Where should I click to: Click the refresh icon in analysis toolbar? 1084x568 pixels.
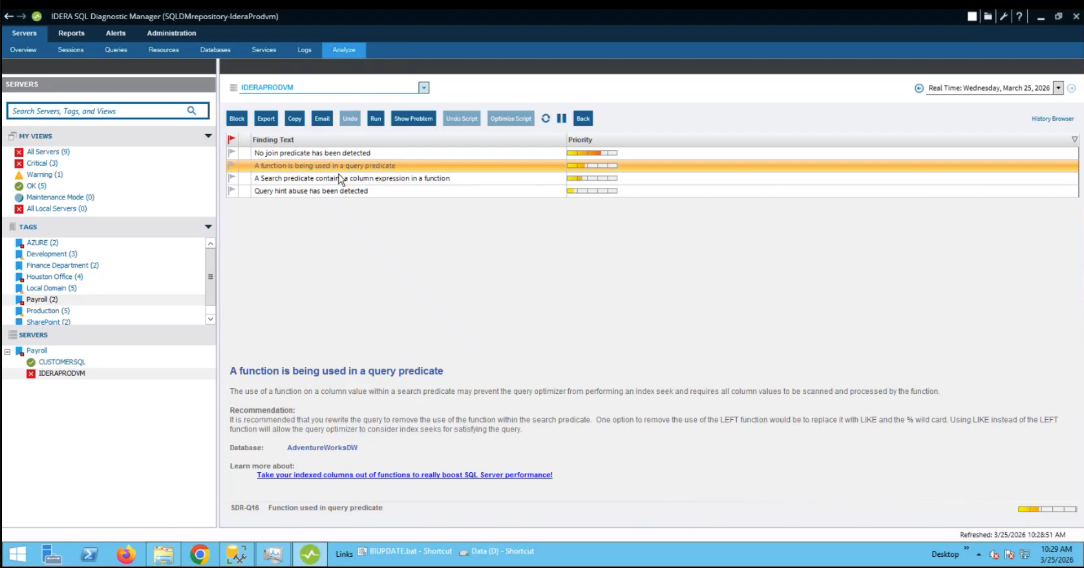(545, 118)
